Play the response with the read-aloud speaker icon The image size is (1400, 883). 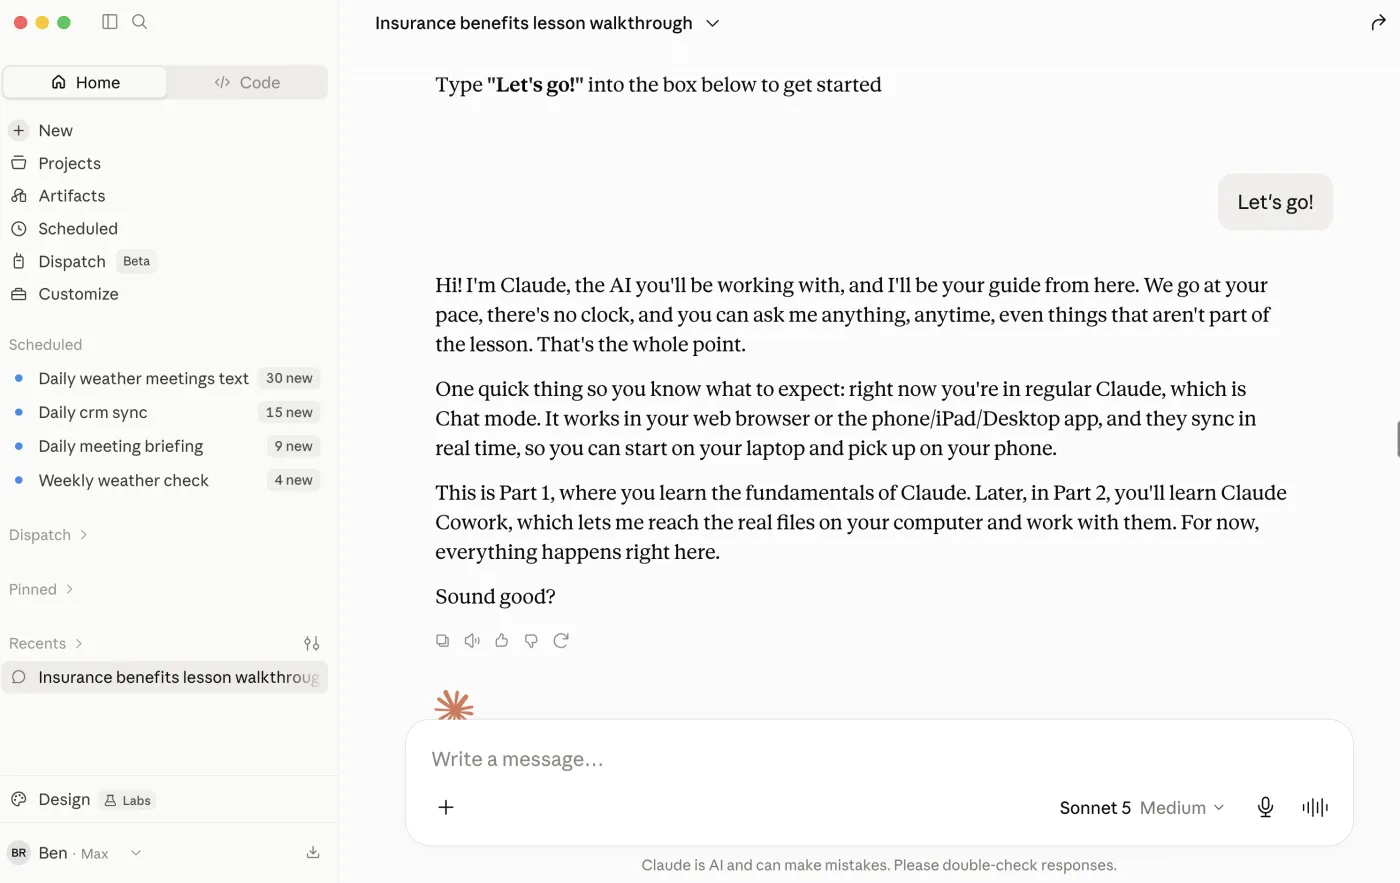click(472, 641)
